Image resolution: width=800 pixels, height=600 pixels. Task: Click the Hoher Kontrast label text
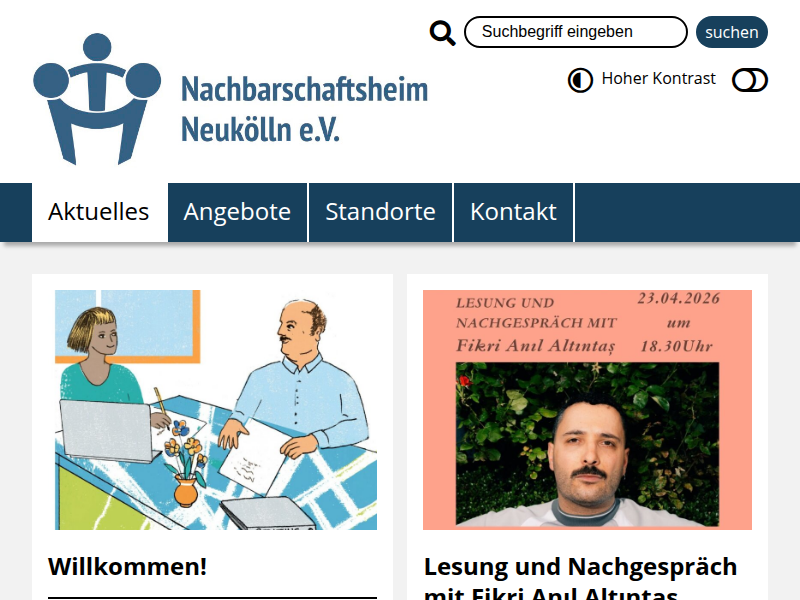tap(658, 79)
